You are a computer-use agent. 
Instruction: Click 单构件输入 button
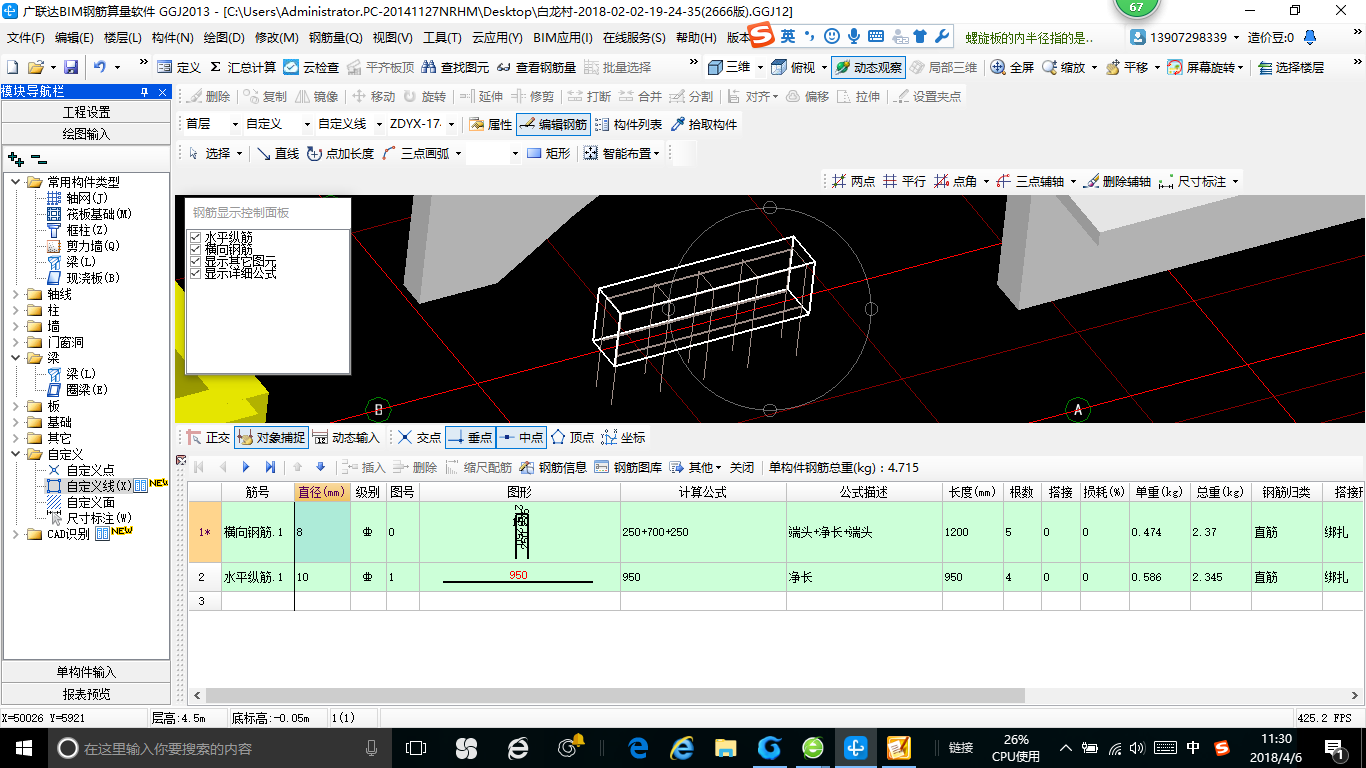86,672
